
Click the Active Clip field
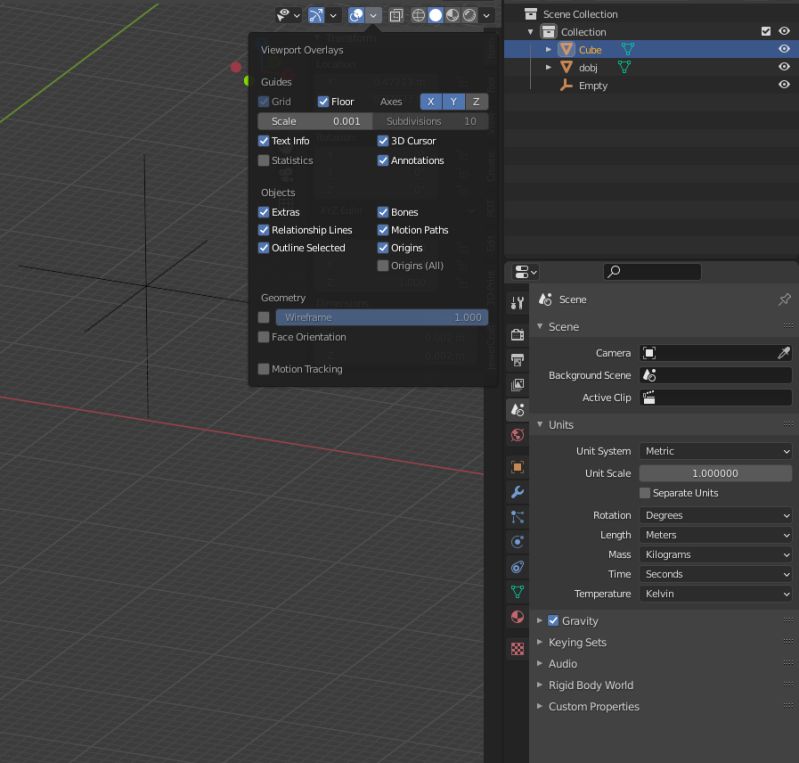pos(715,398)
